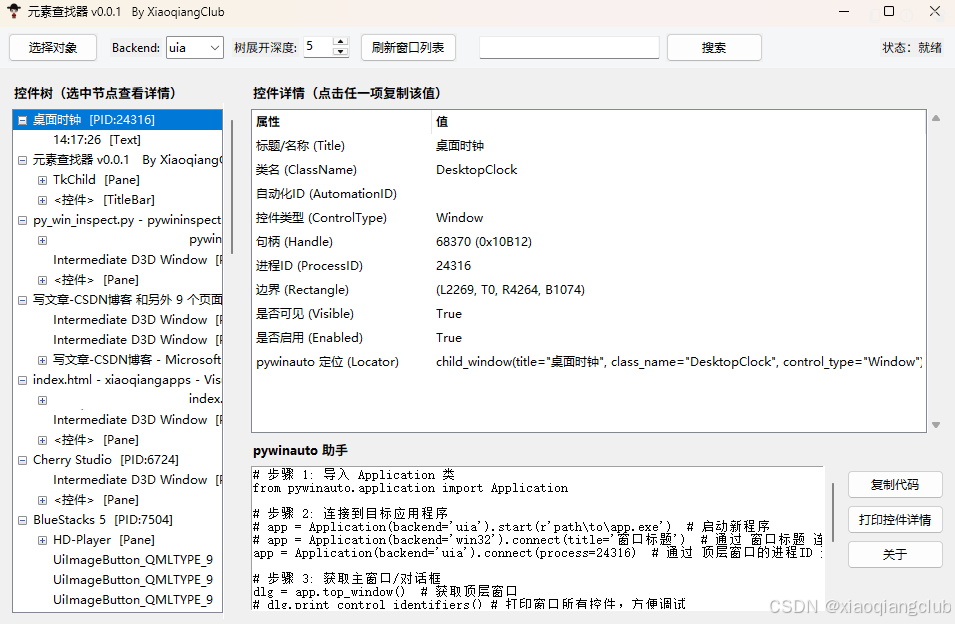Select the 14:17:26 [Text] tree item
The height and width of the screenshot is (624, 955).
[97, 140]
